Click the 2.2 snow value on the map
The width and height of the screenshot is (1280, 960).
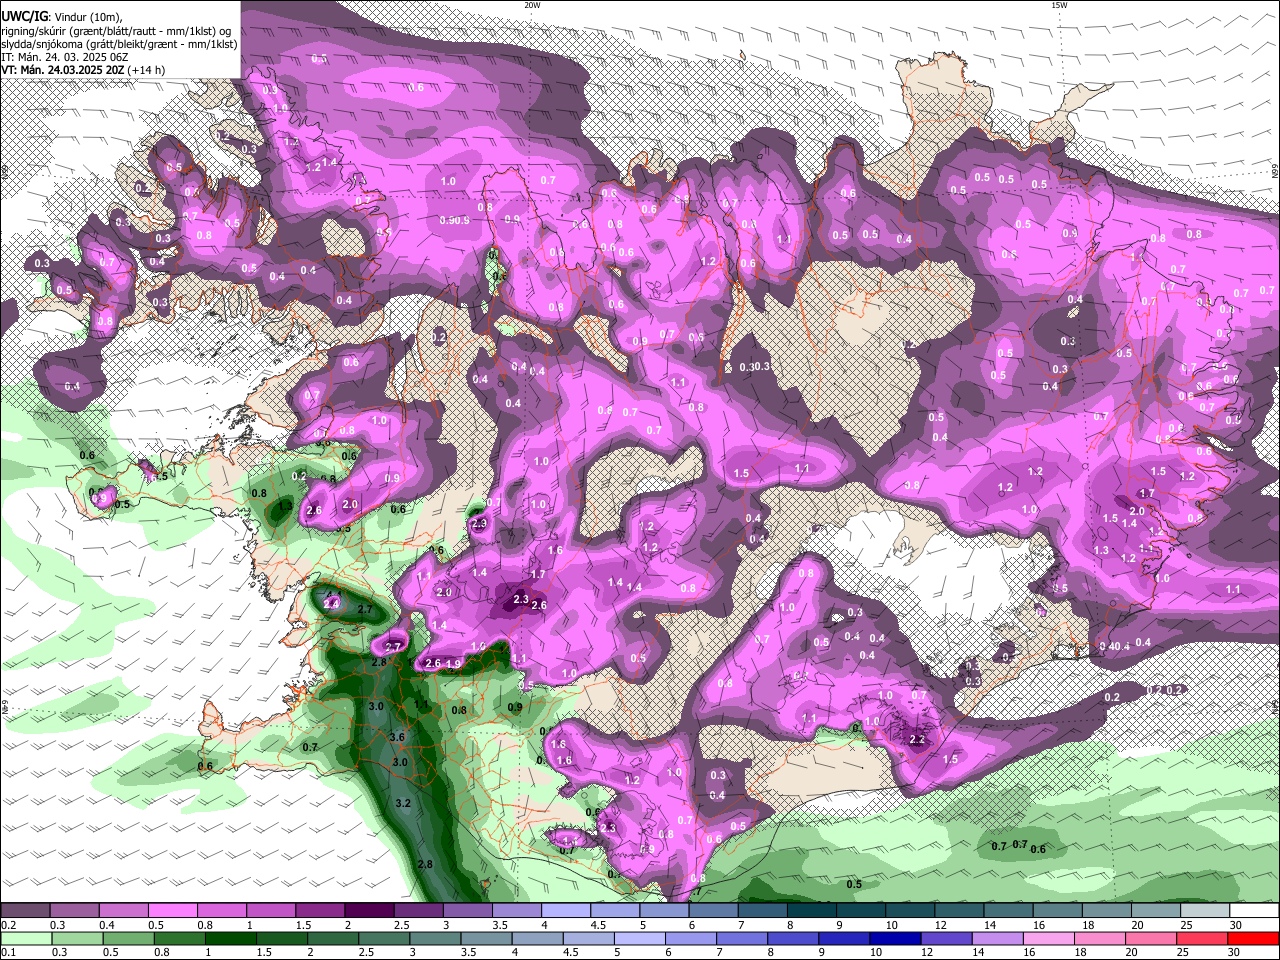[917, 739]
